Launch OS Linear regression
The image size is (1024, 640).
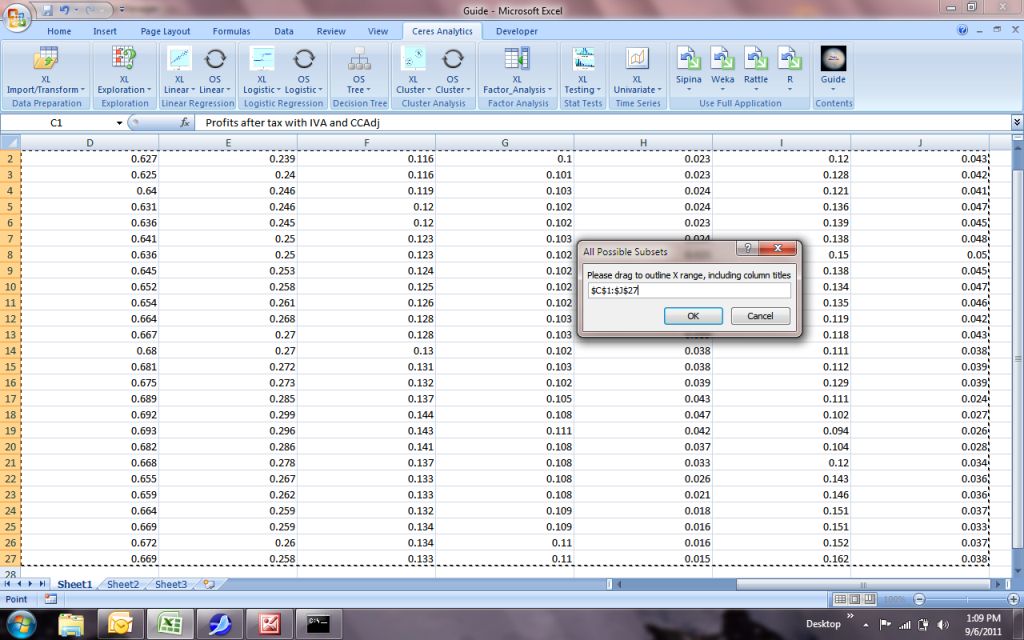(x=214, y=71)
